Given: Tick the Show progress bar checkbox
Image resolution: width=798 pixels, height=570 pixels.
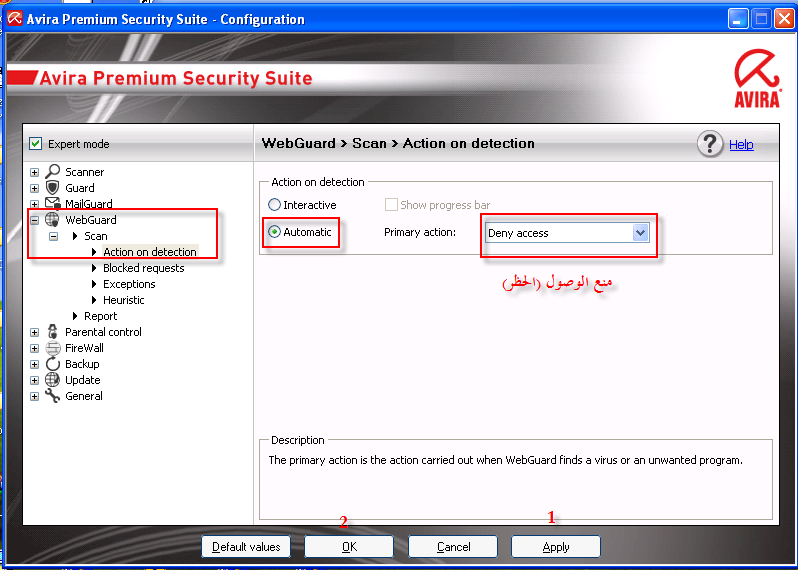Looking at the screenshot, I should coord(391,205).
